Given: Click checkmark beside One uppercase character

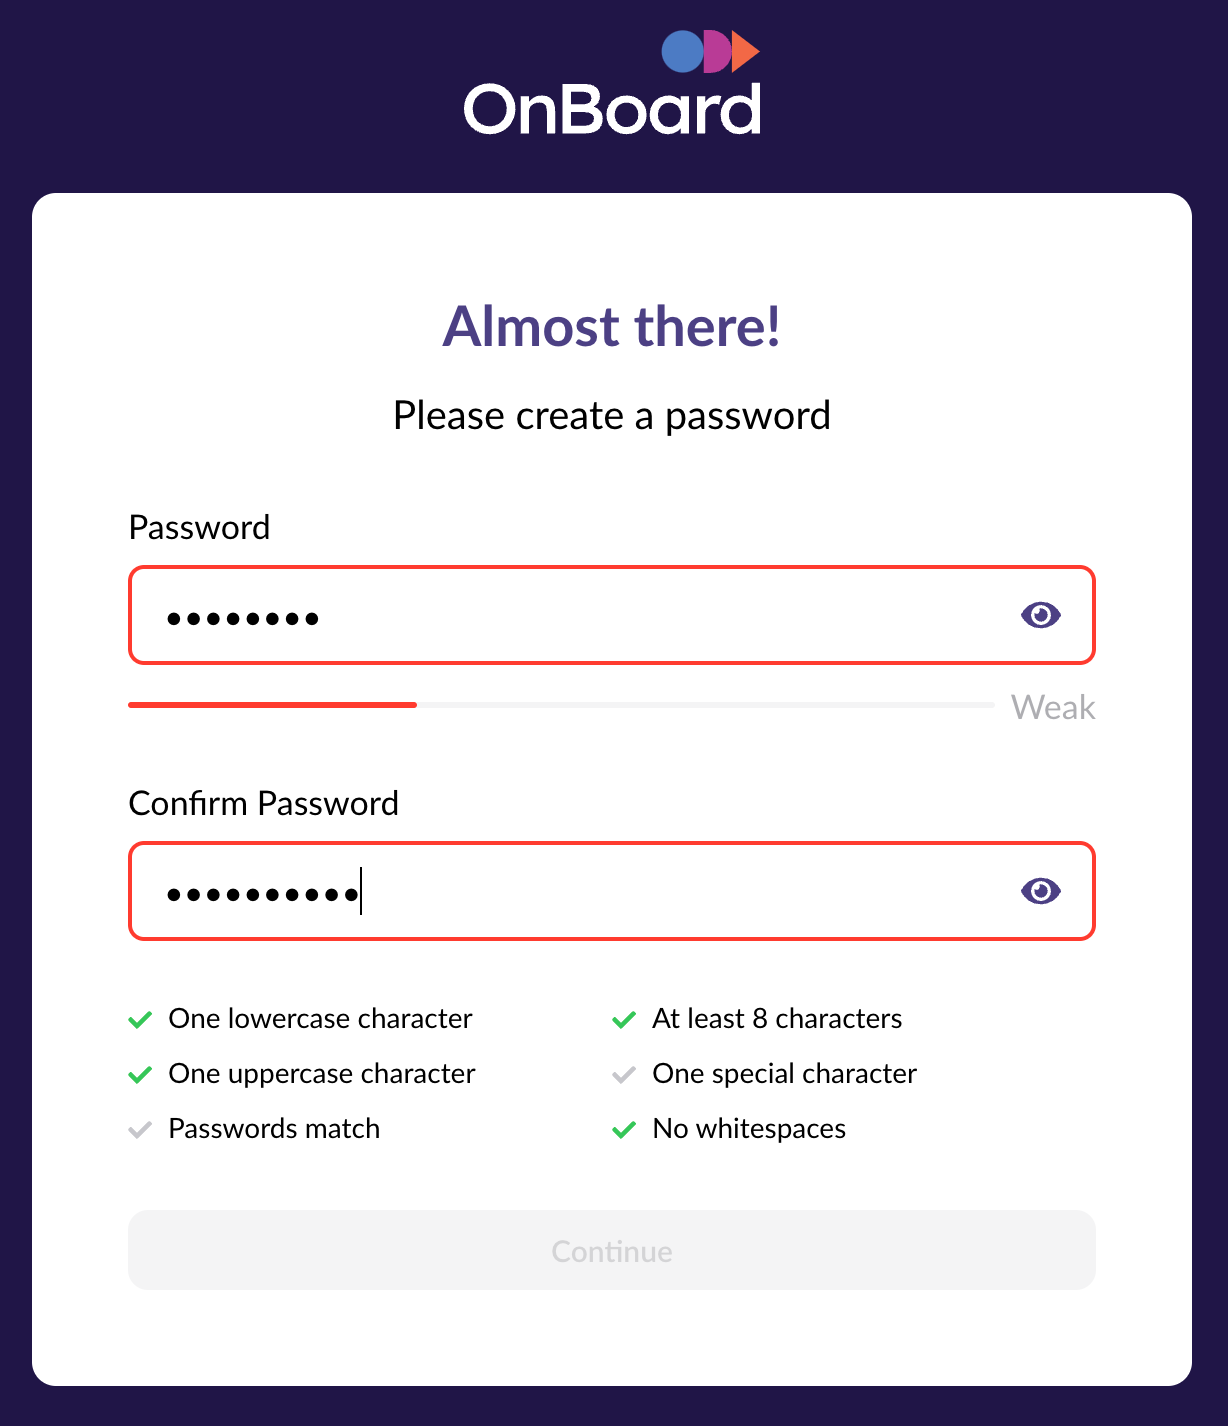Looking at the screenshot, I should point(140,1075).
